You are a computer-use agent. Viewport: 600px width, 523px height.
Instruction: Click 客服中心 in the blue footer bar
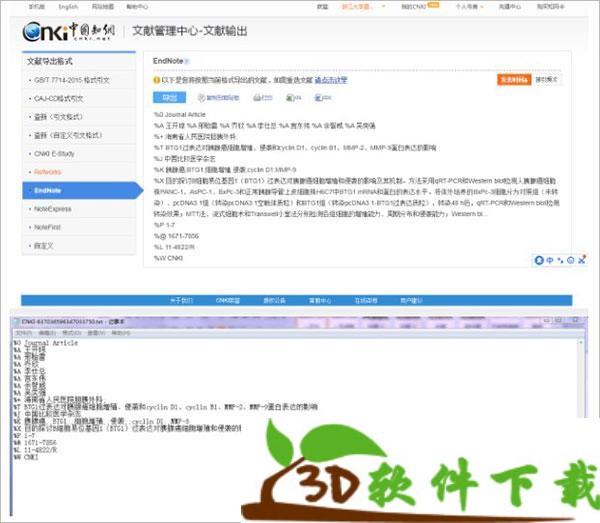320,300
